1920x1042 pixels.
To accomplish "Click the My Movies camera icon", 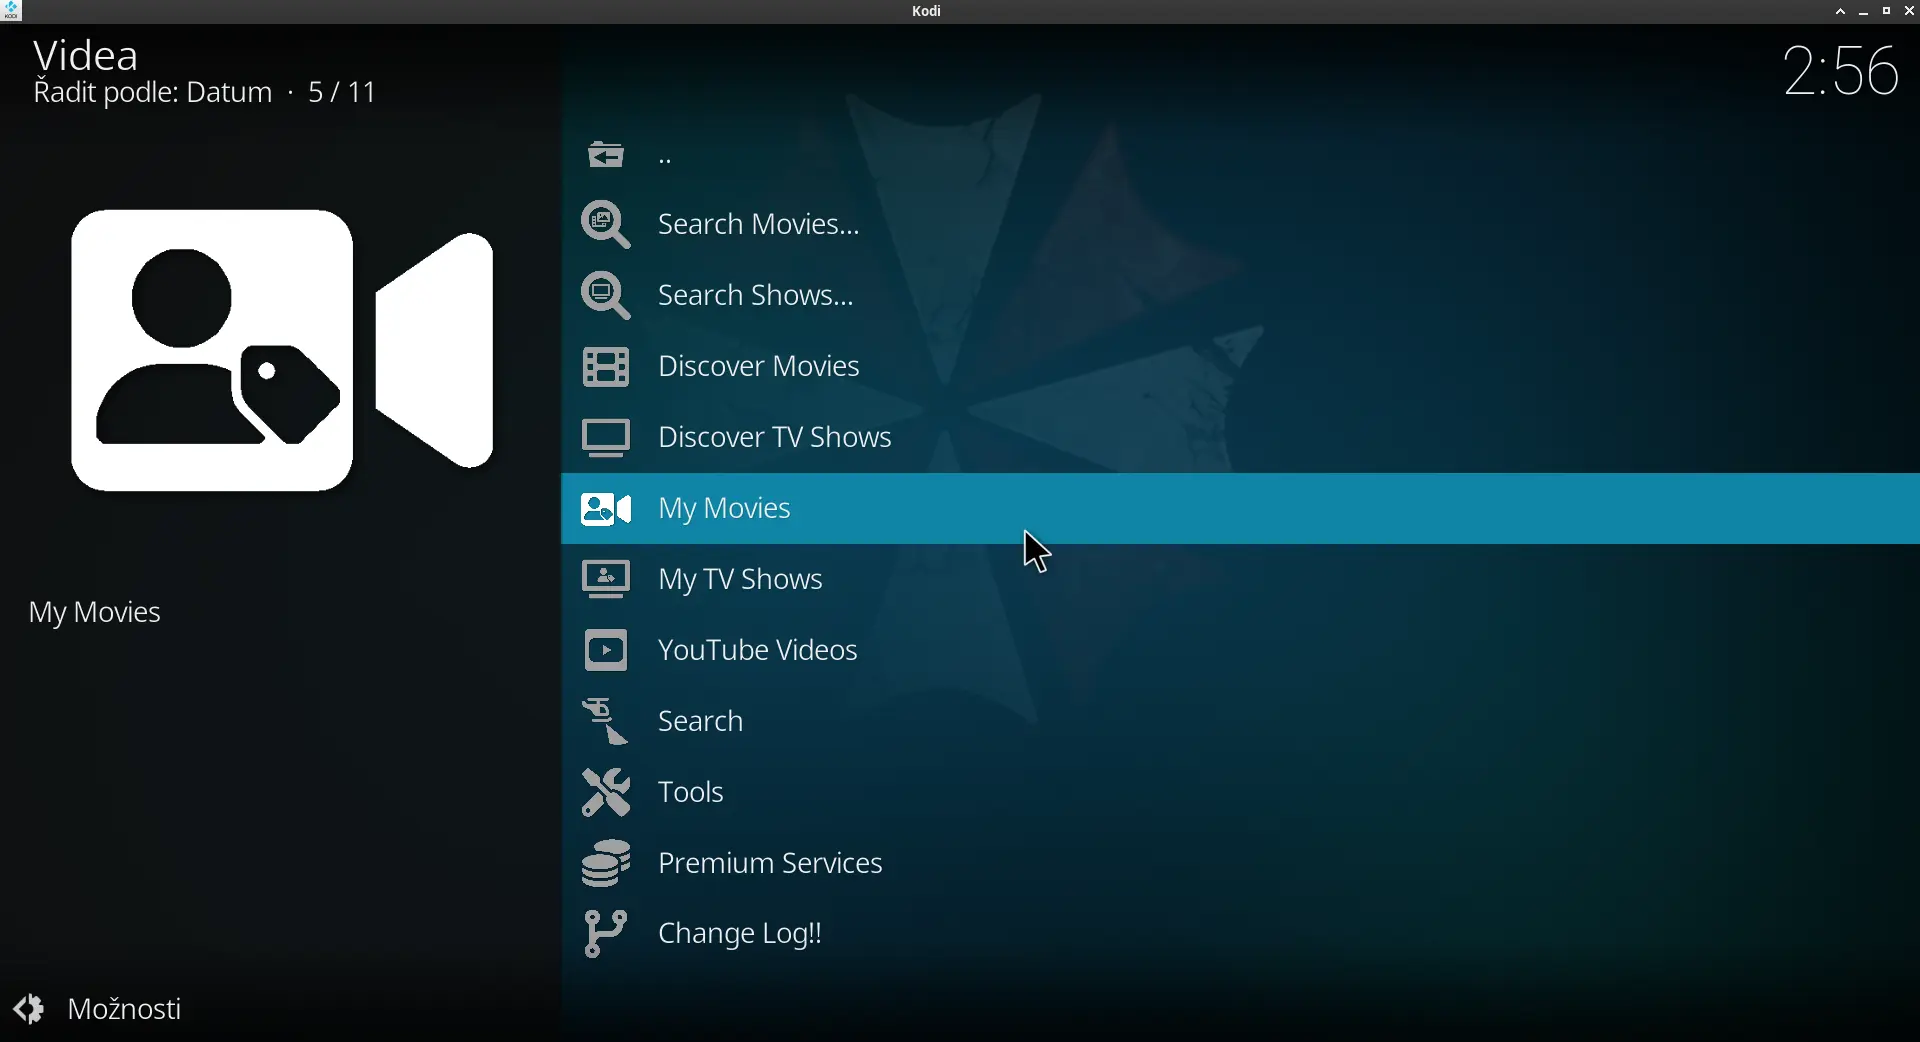I will point(607,510).
